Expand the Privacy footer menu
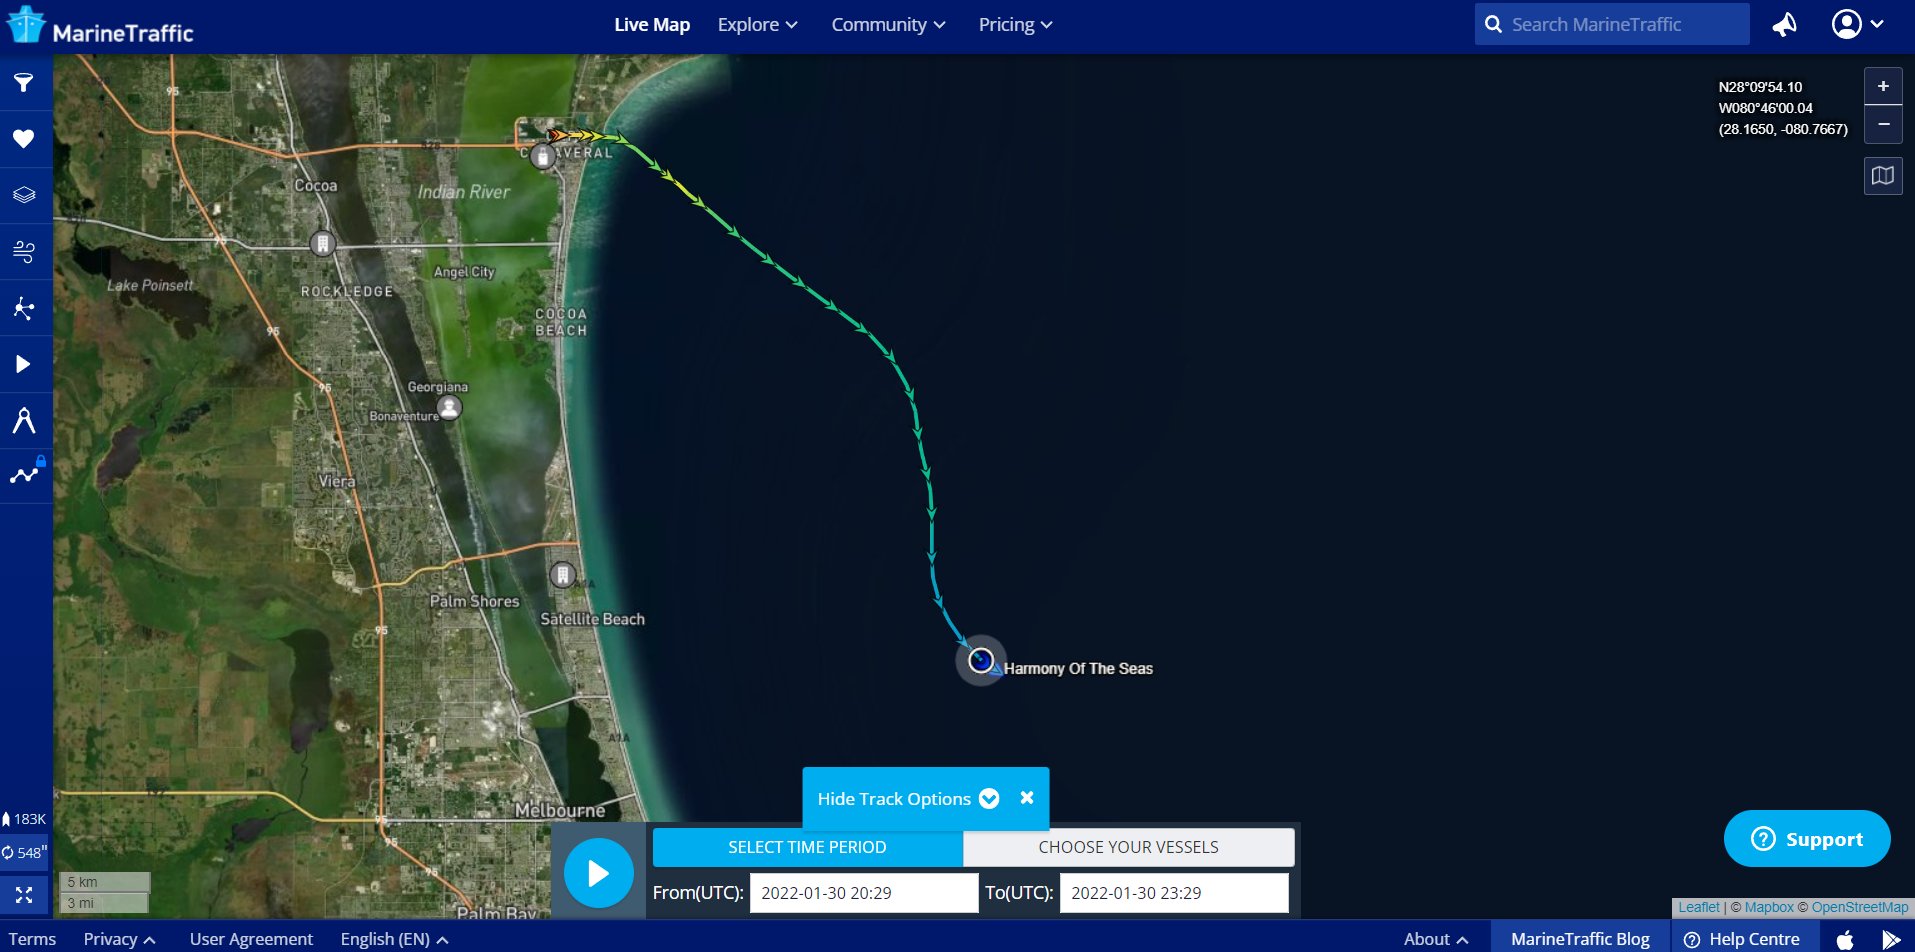The width and height of the screenshot is (1915, 952). pos(119,939)
